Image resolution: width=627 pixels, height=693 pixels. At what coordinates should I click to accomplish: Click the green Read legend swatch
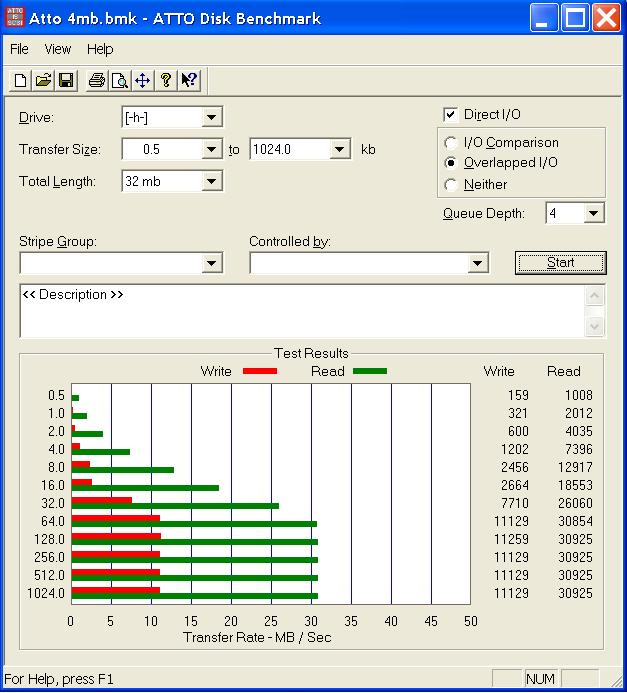370,371
